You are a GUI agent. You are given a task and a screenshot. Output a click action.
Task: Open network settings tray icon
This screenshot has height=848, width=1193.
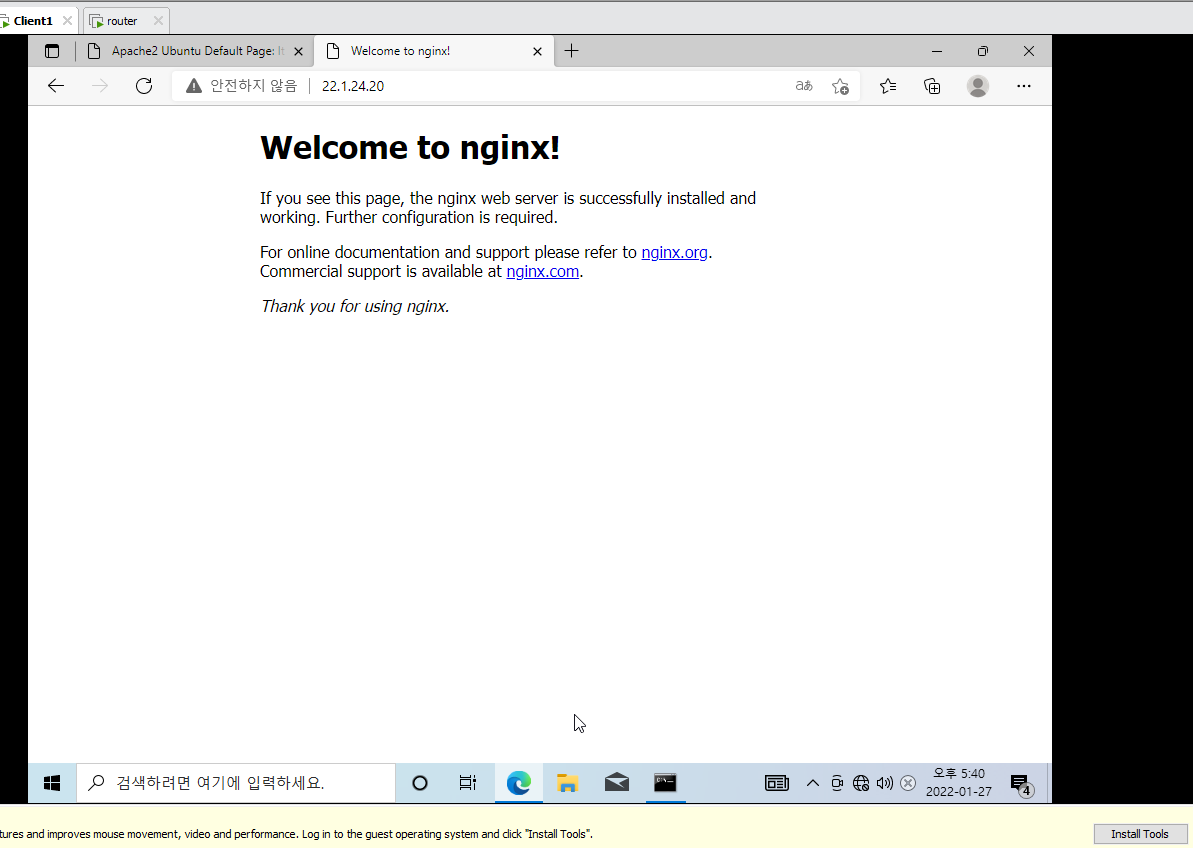pyautogui.click(x=861, y=783)
